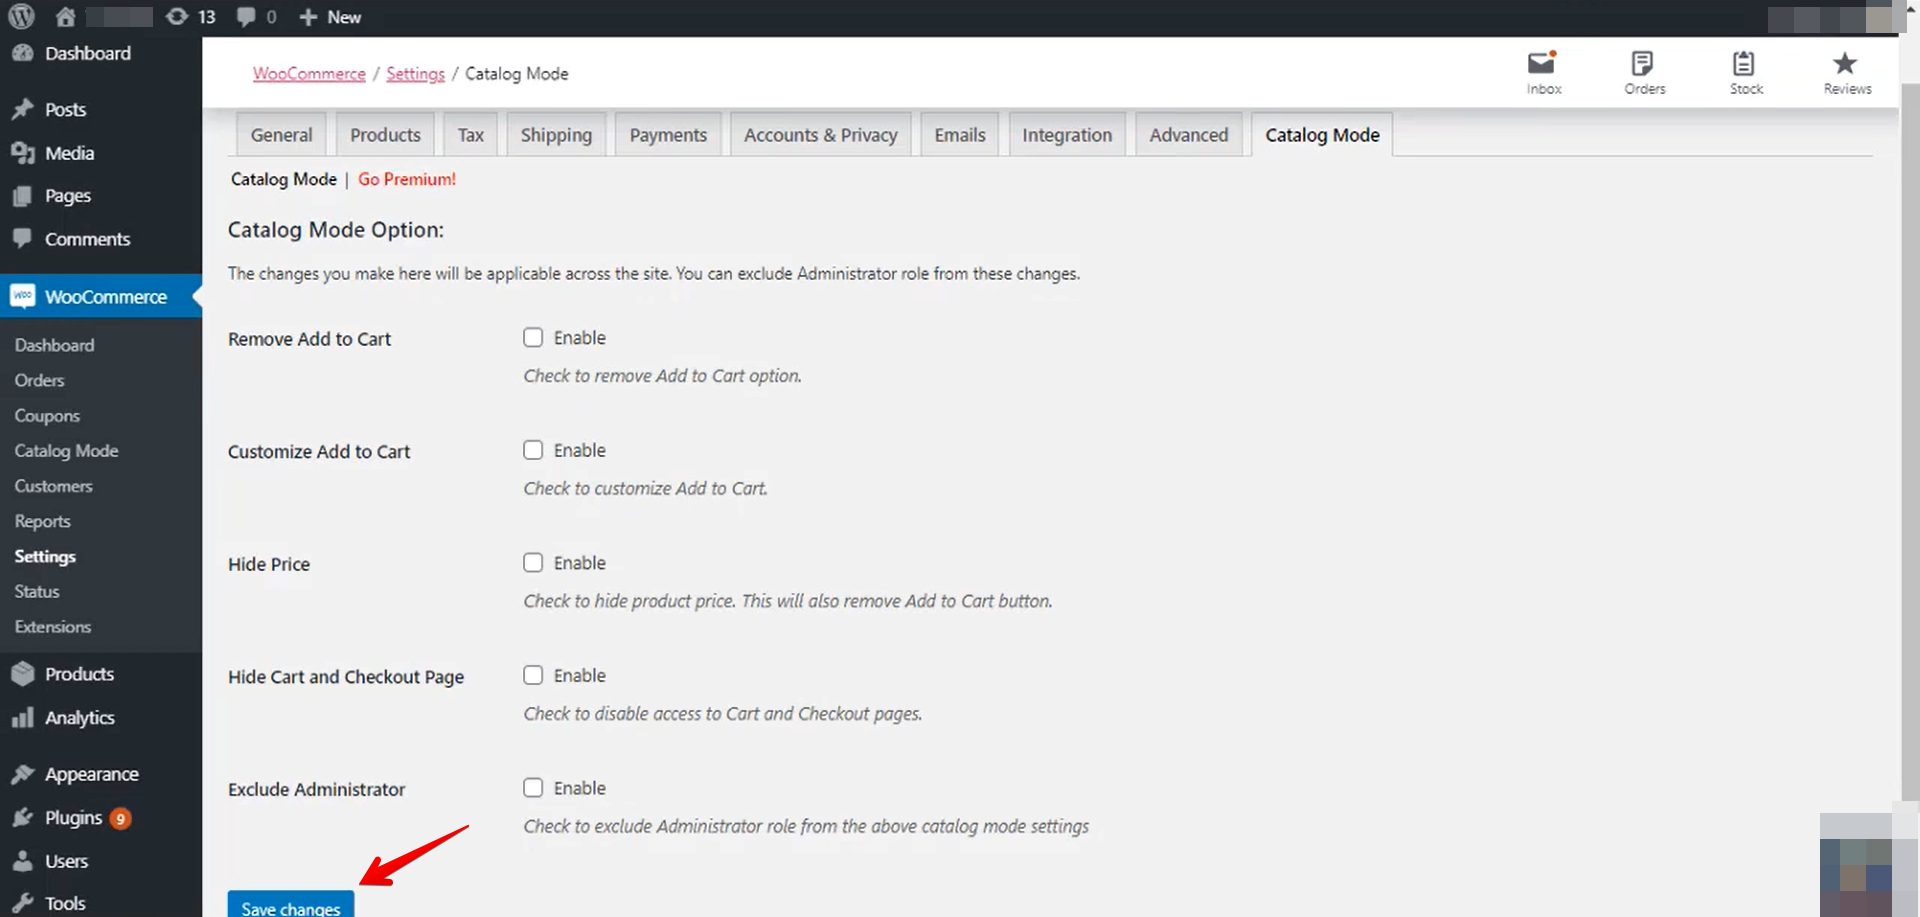Open the WooCommerce Inbox icon
1920x917 pixels.
pos(1542,65)
